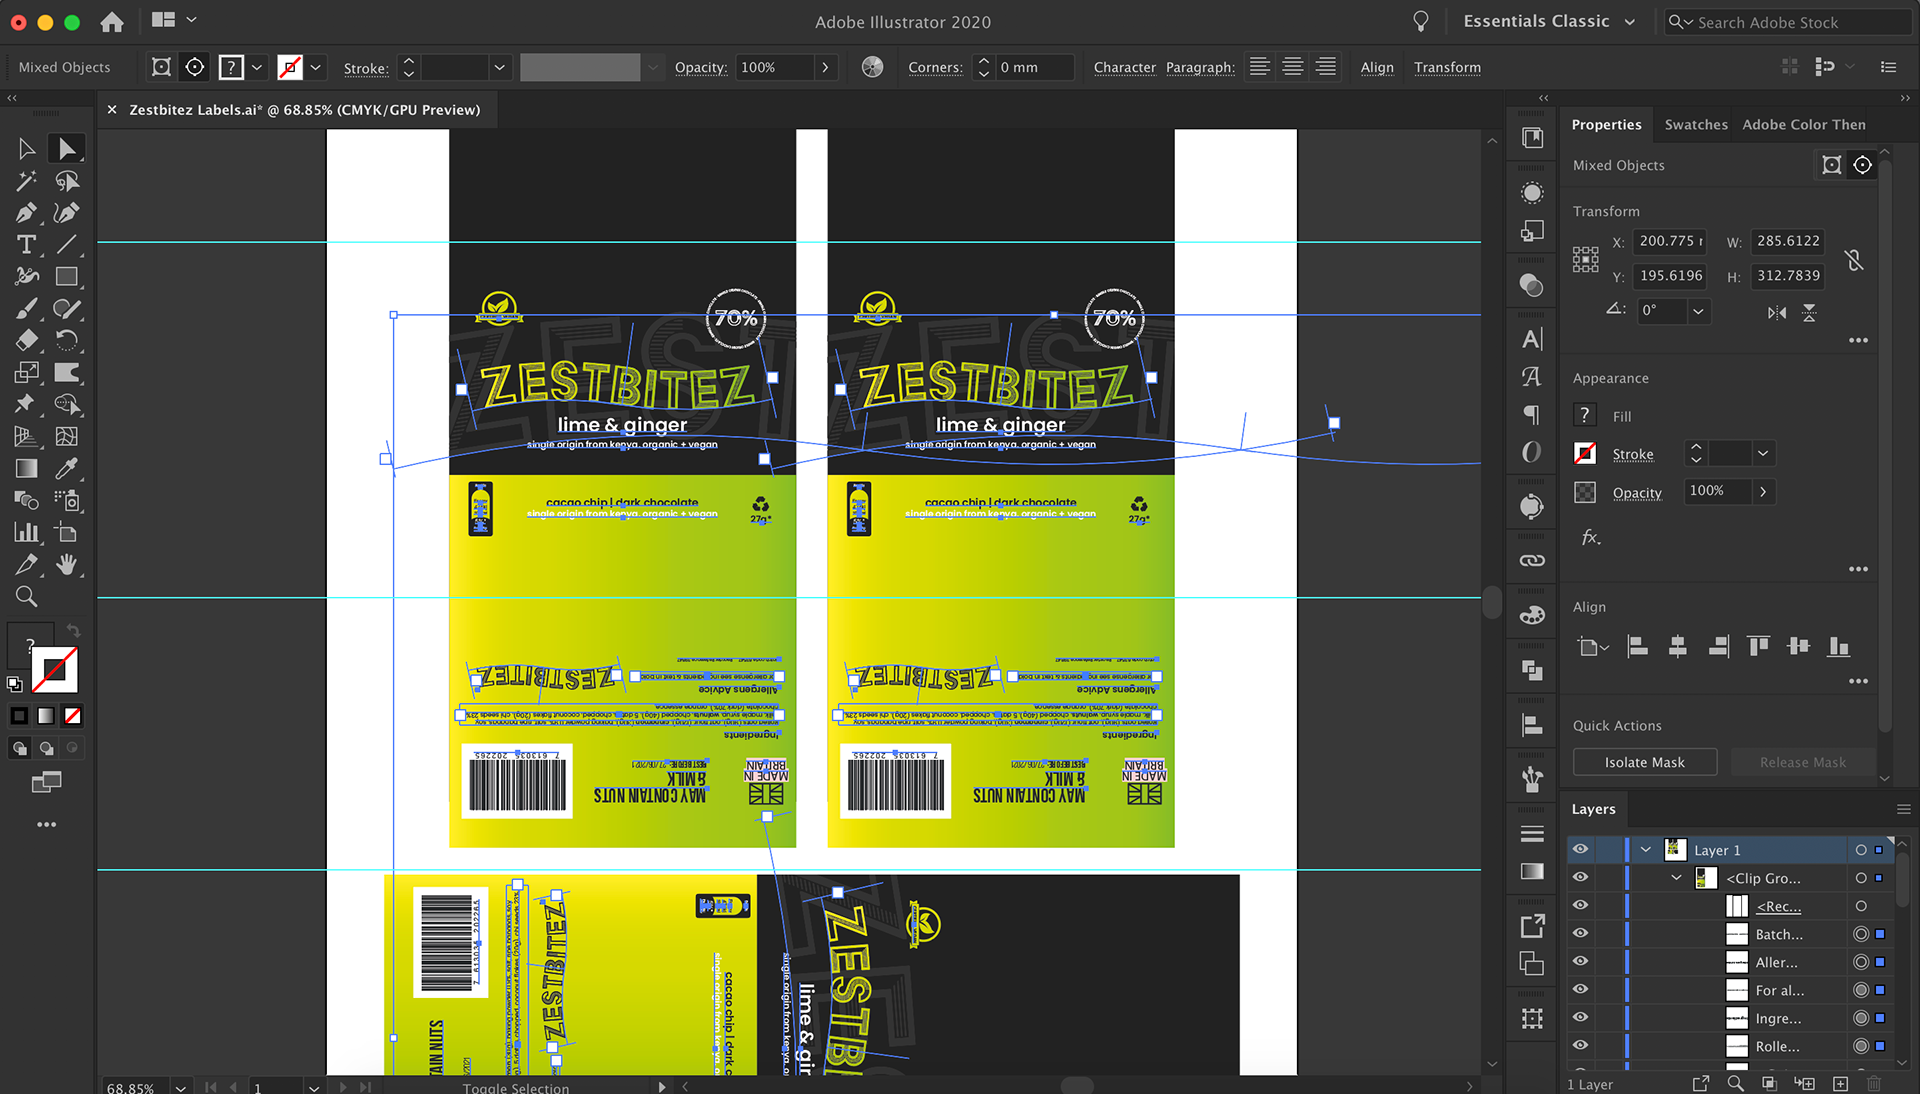Switch to Swatches tab
Screen dimensions: 1920x1094
click(x=1696, y=125)
